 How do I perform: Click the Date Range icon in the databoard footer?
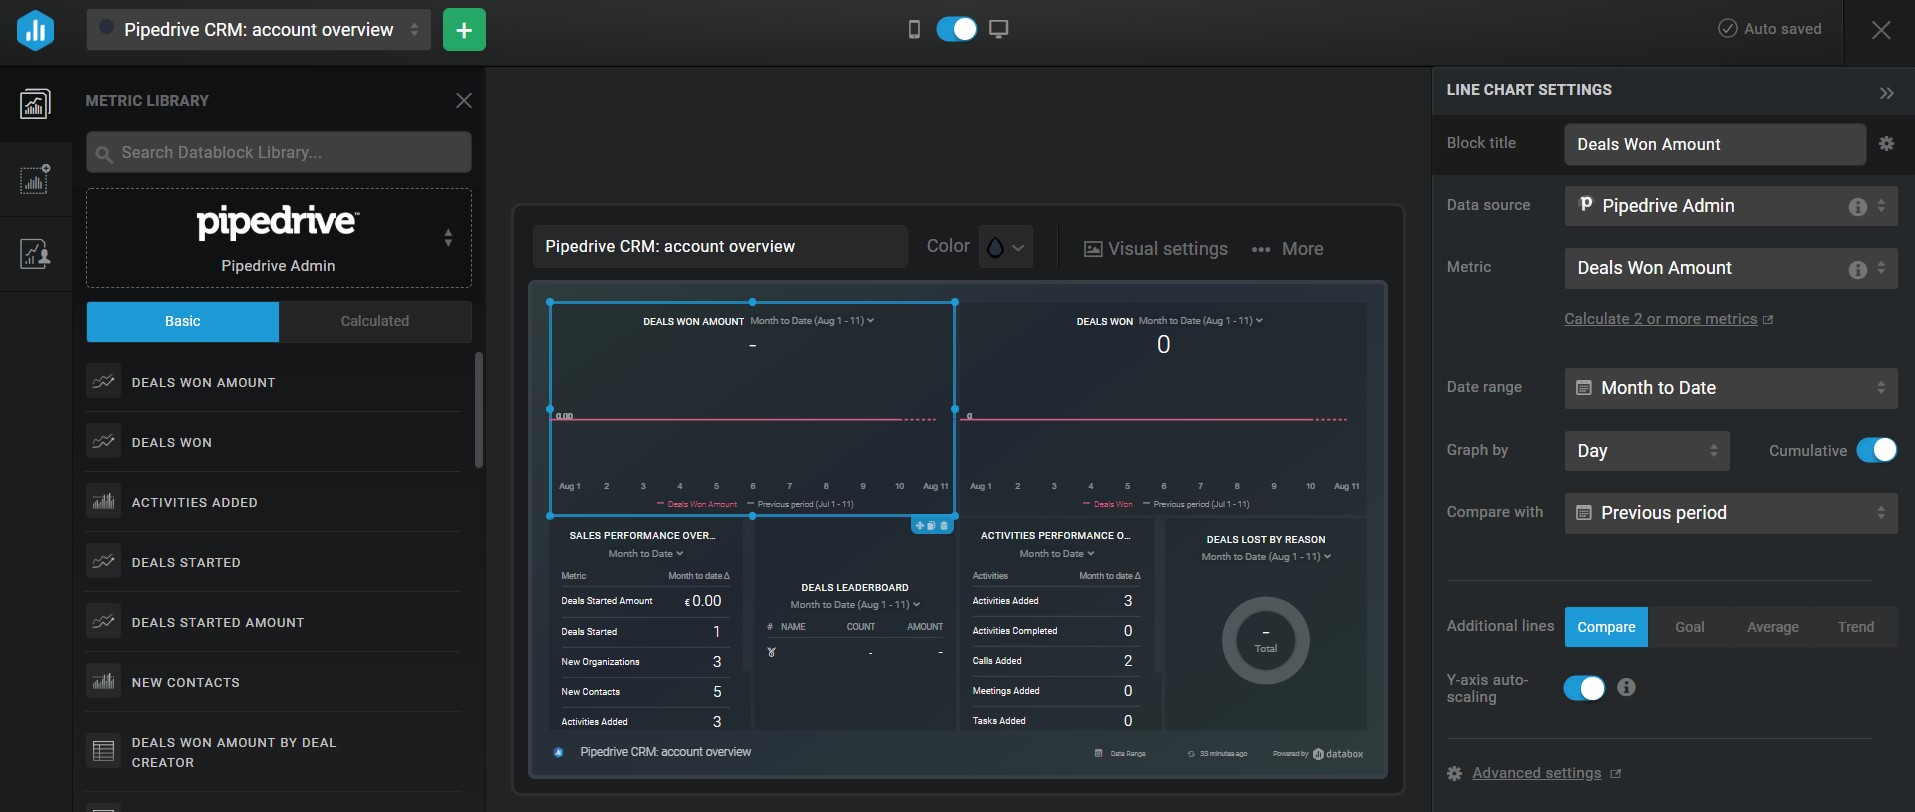click(1099, 754)
